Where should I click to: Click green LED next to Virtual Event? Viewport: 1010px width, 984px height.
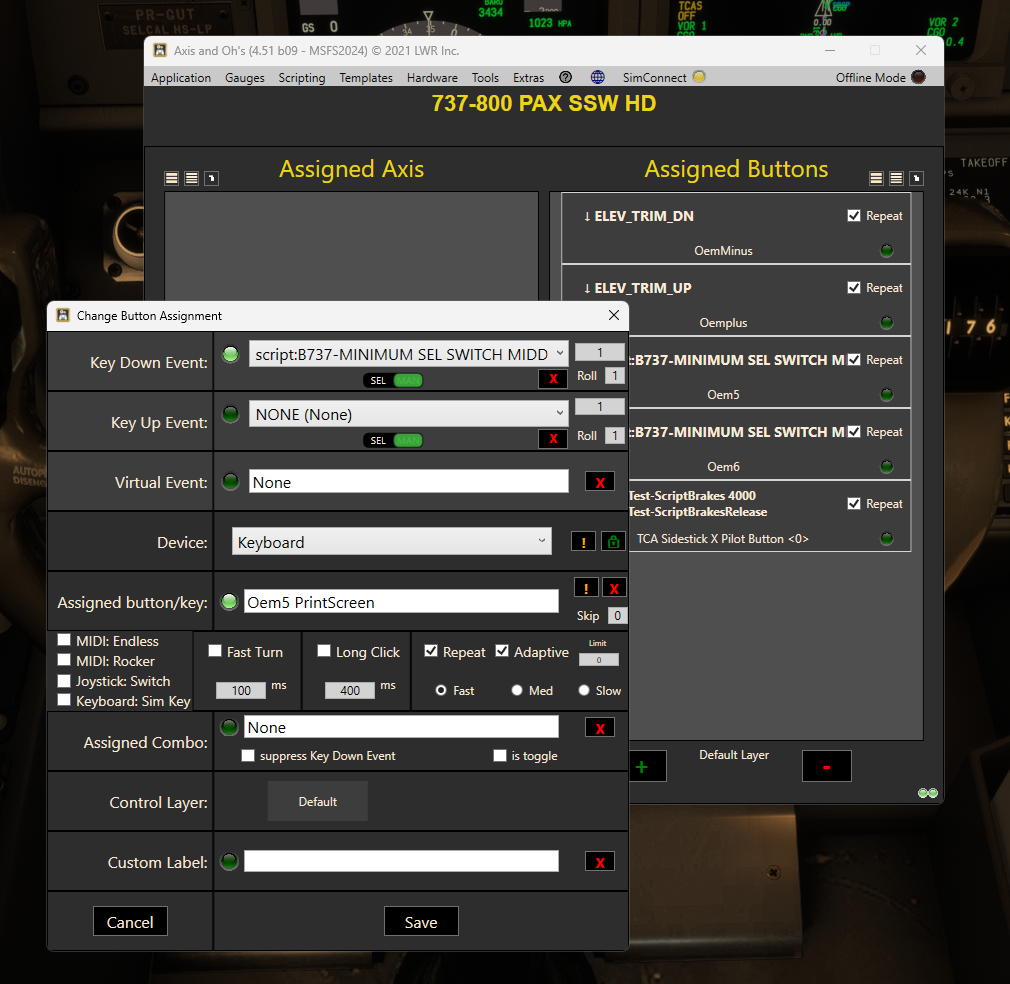231,481
